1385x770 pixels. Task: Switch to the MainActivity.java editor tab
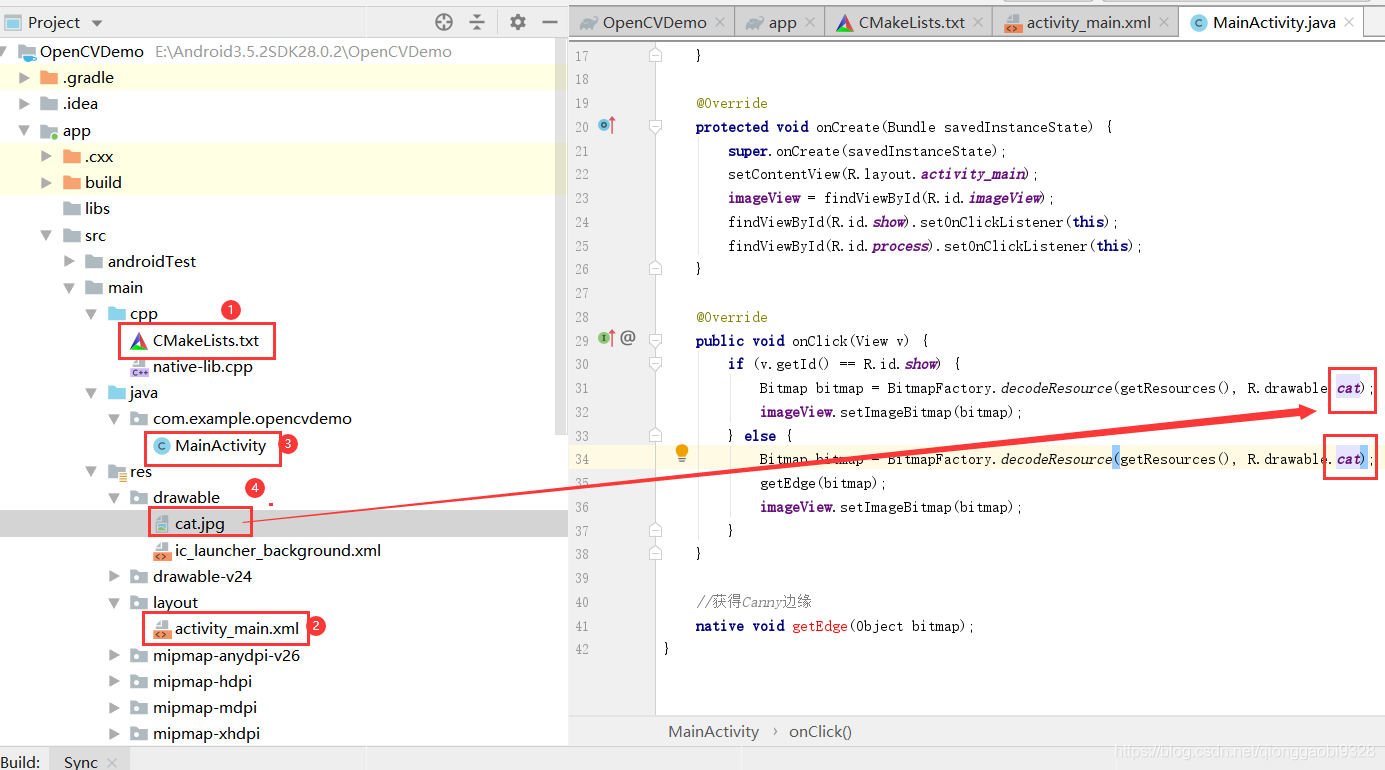[x=1273, y=22]
